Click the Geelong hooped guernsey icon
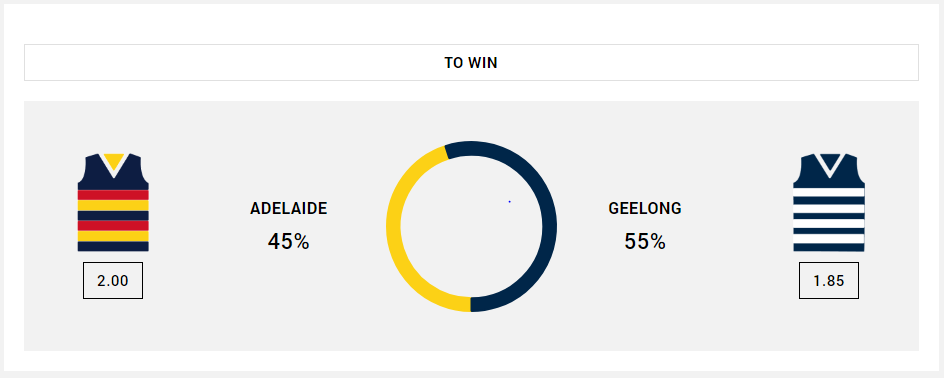The height and width of the screenshot is (378, 944). pos(828,202)
